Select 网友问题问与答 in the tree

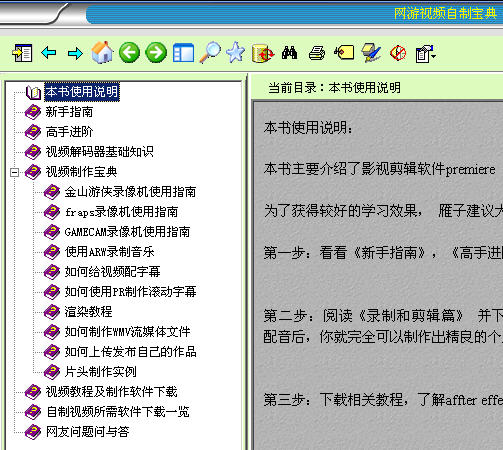coord(87,432)
